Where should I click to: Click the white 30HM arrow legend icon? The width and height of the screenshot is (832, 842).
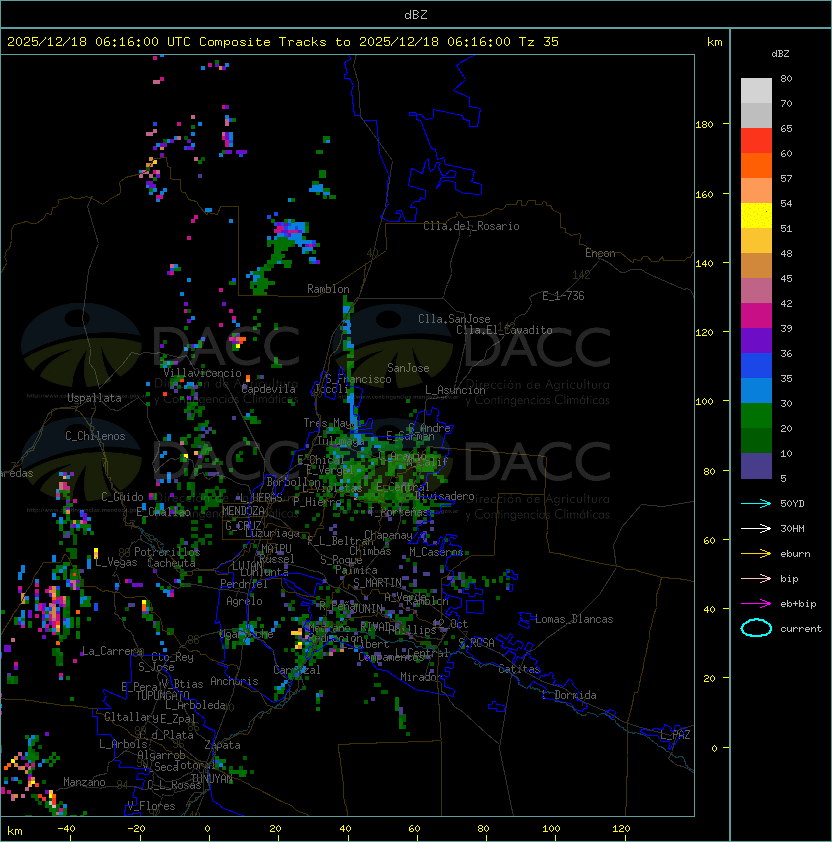coord(756,528)
